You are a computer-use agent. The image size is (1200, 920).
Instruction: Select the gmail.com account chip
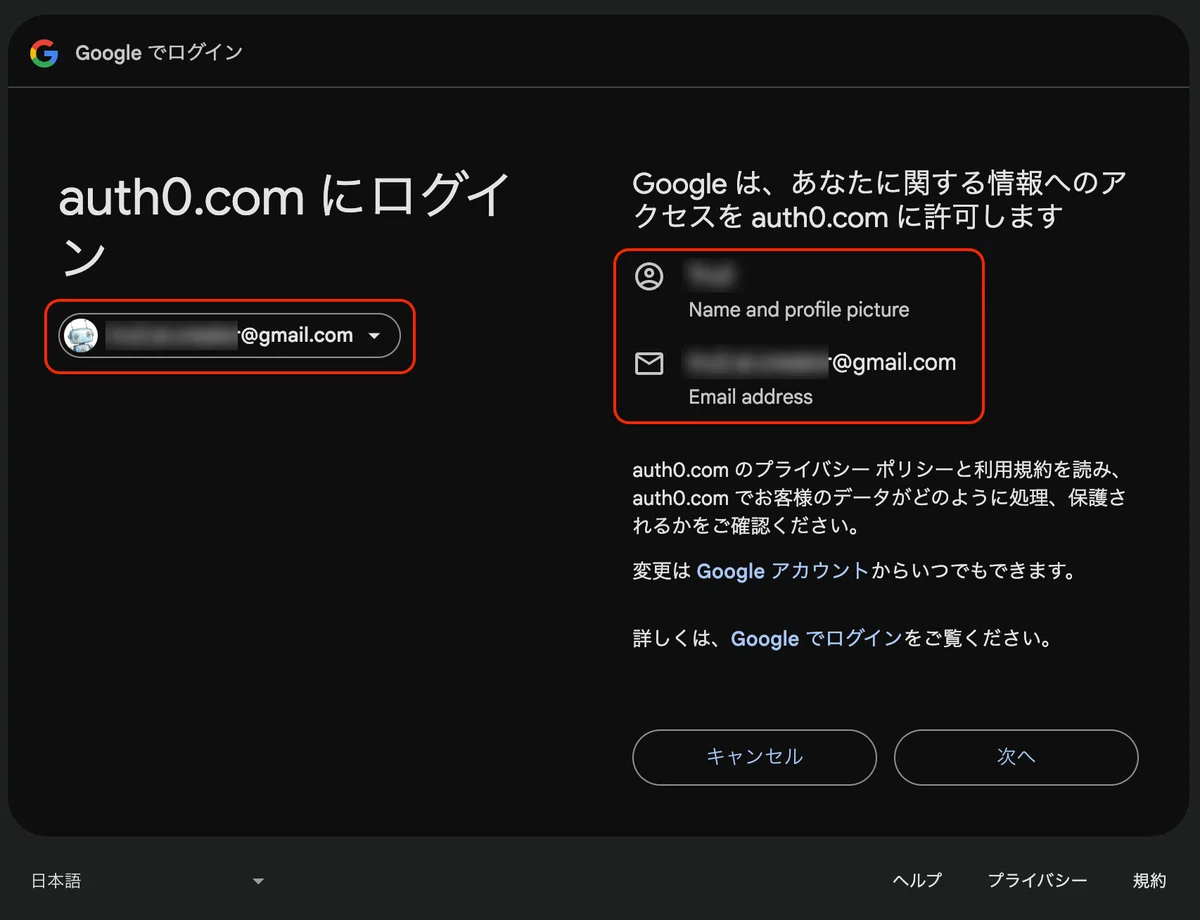(229, 336)
